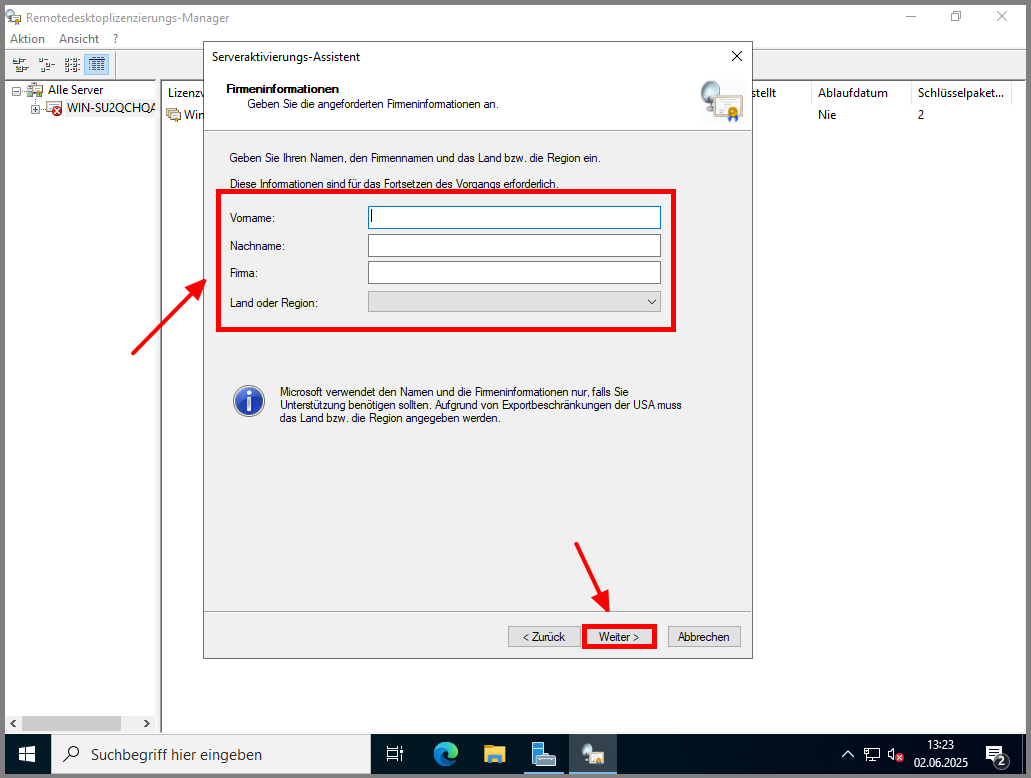Open the Aktion menu
The height and width of the screenshot is (778, 1031).
click(x=27, y=38)
